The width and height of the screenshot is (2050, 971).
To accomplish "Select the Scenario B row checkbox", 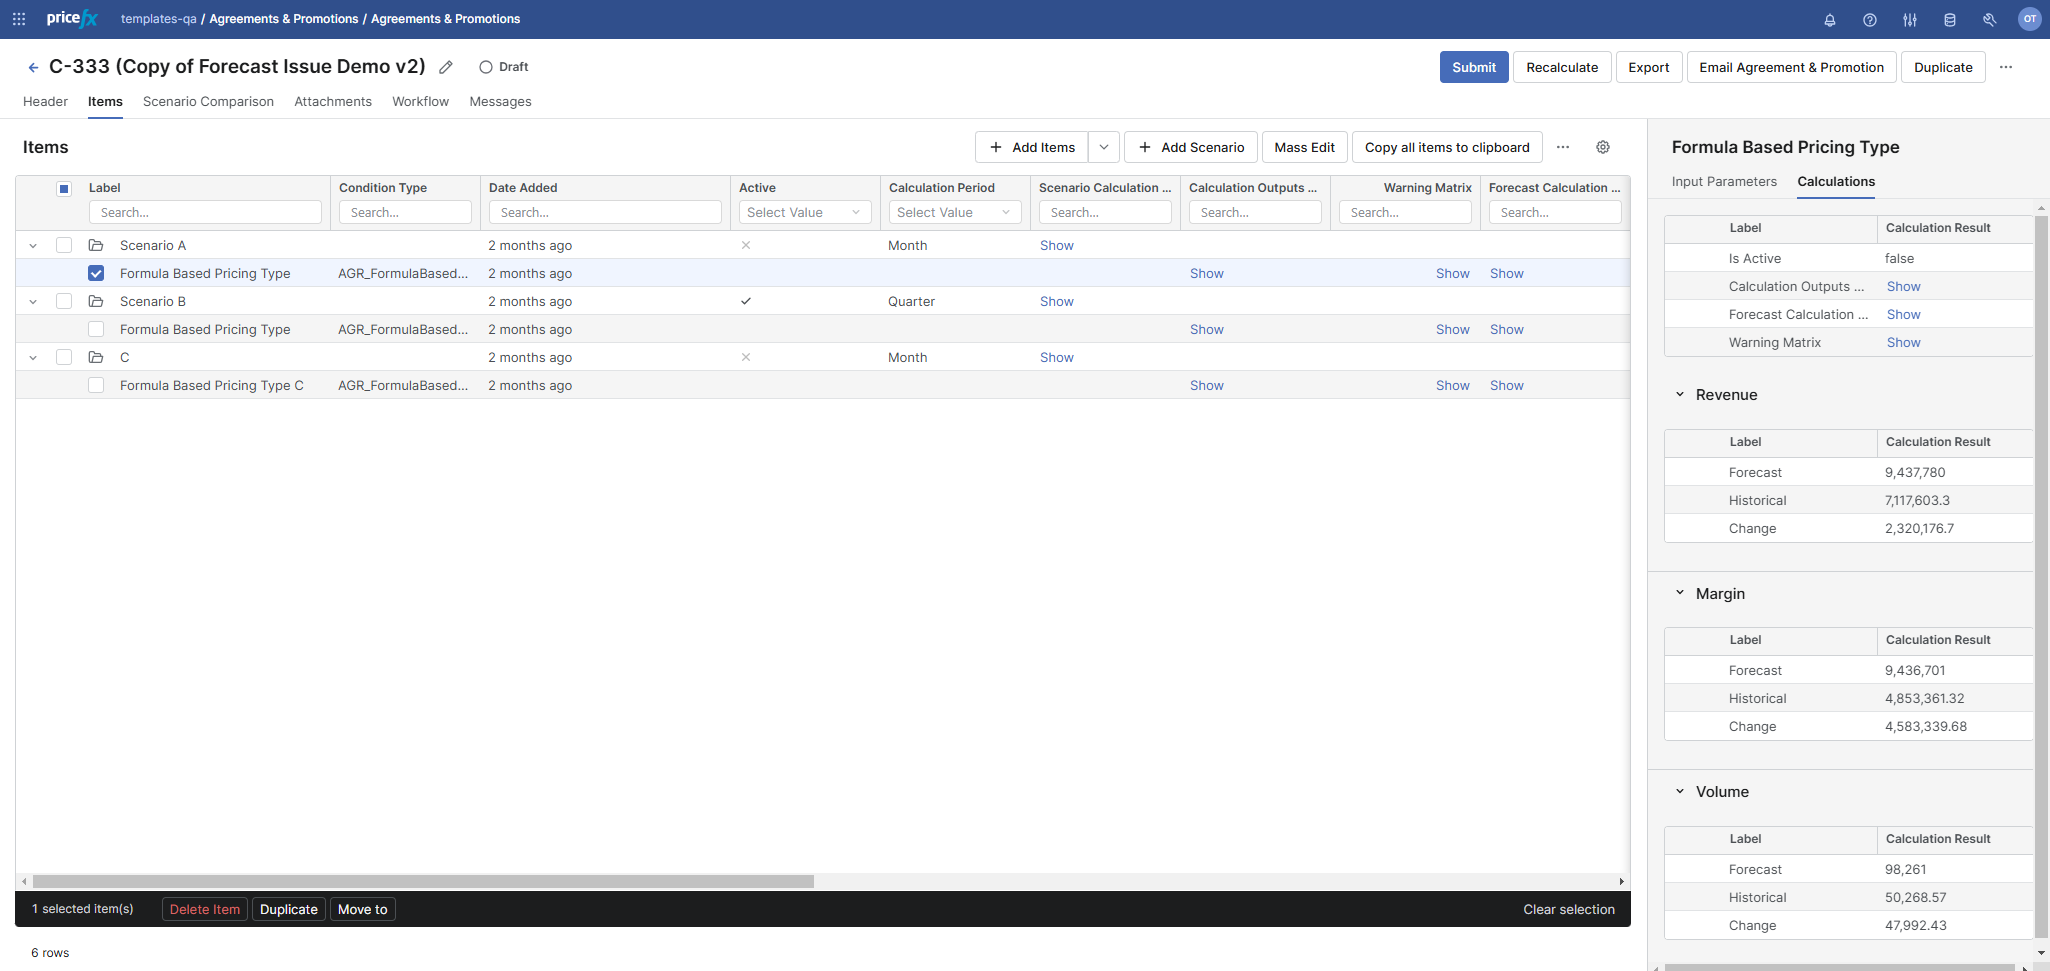I will tap(64, 301).
